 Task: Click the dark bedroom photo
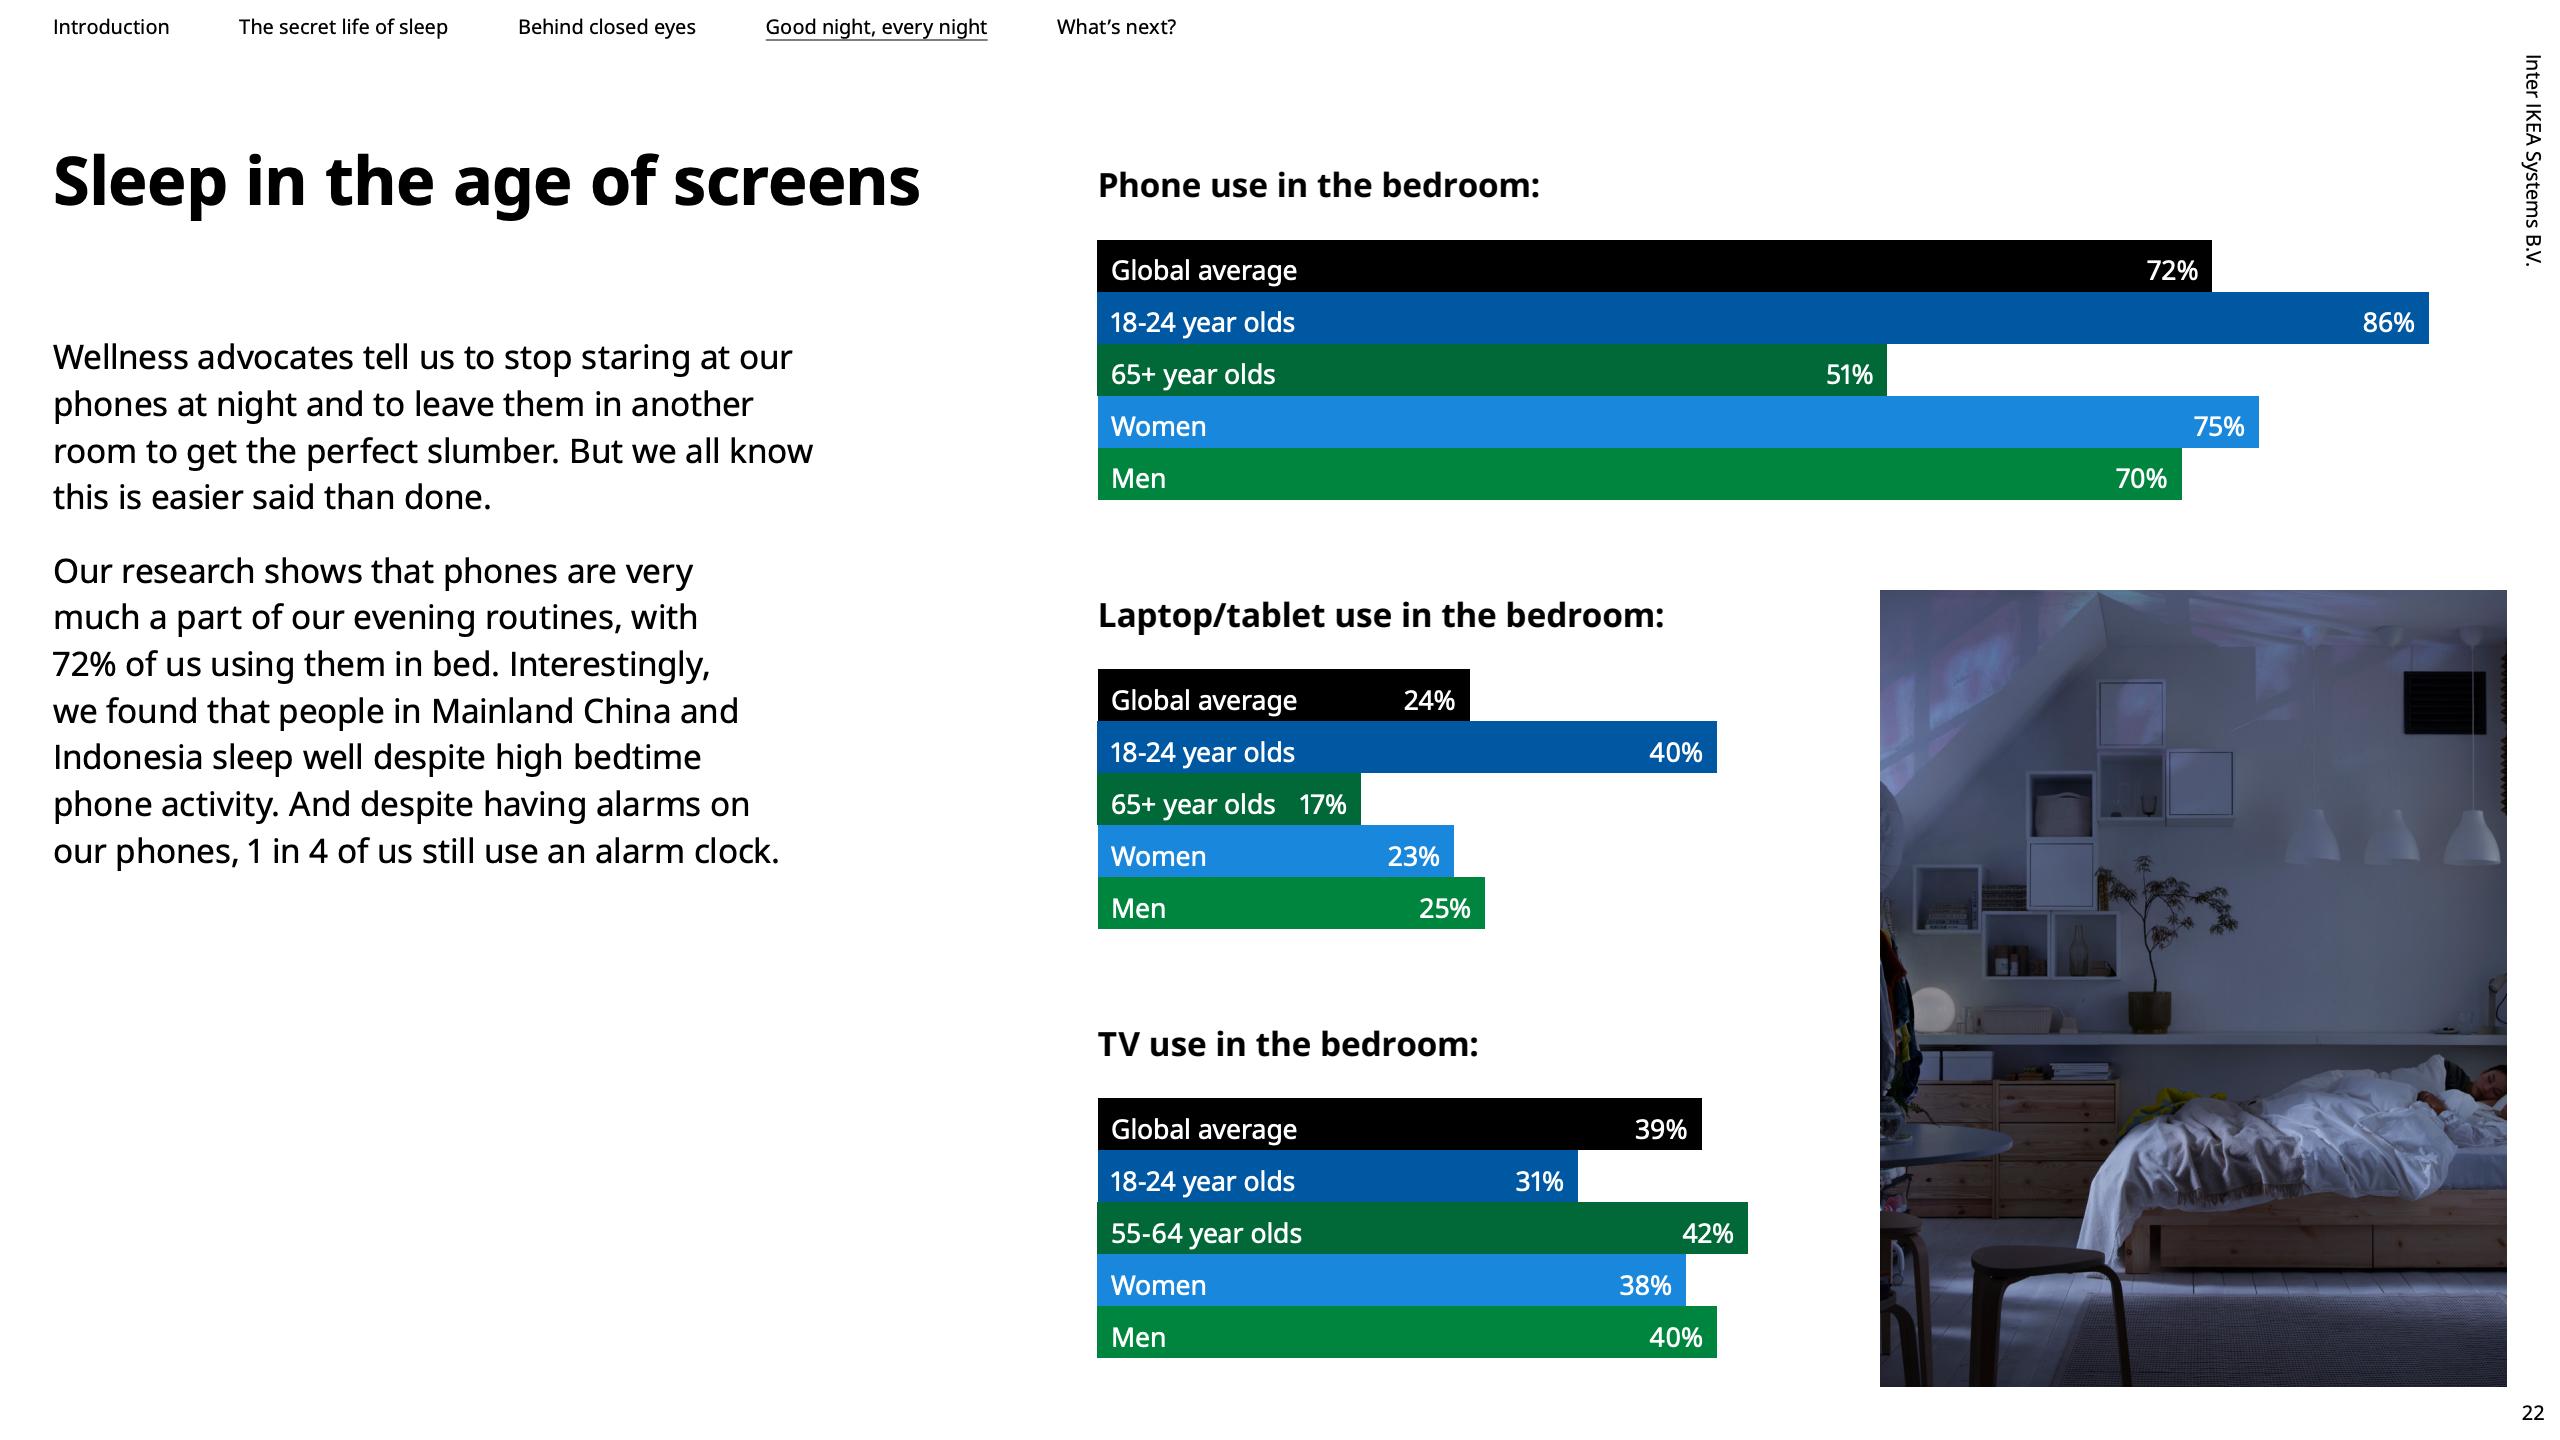click(x=2193, y=988)
